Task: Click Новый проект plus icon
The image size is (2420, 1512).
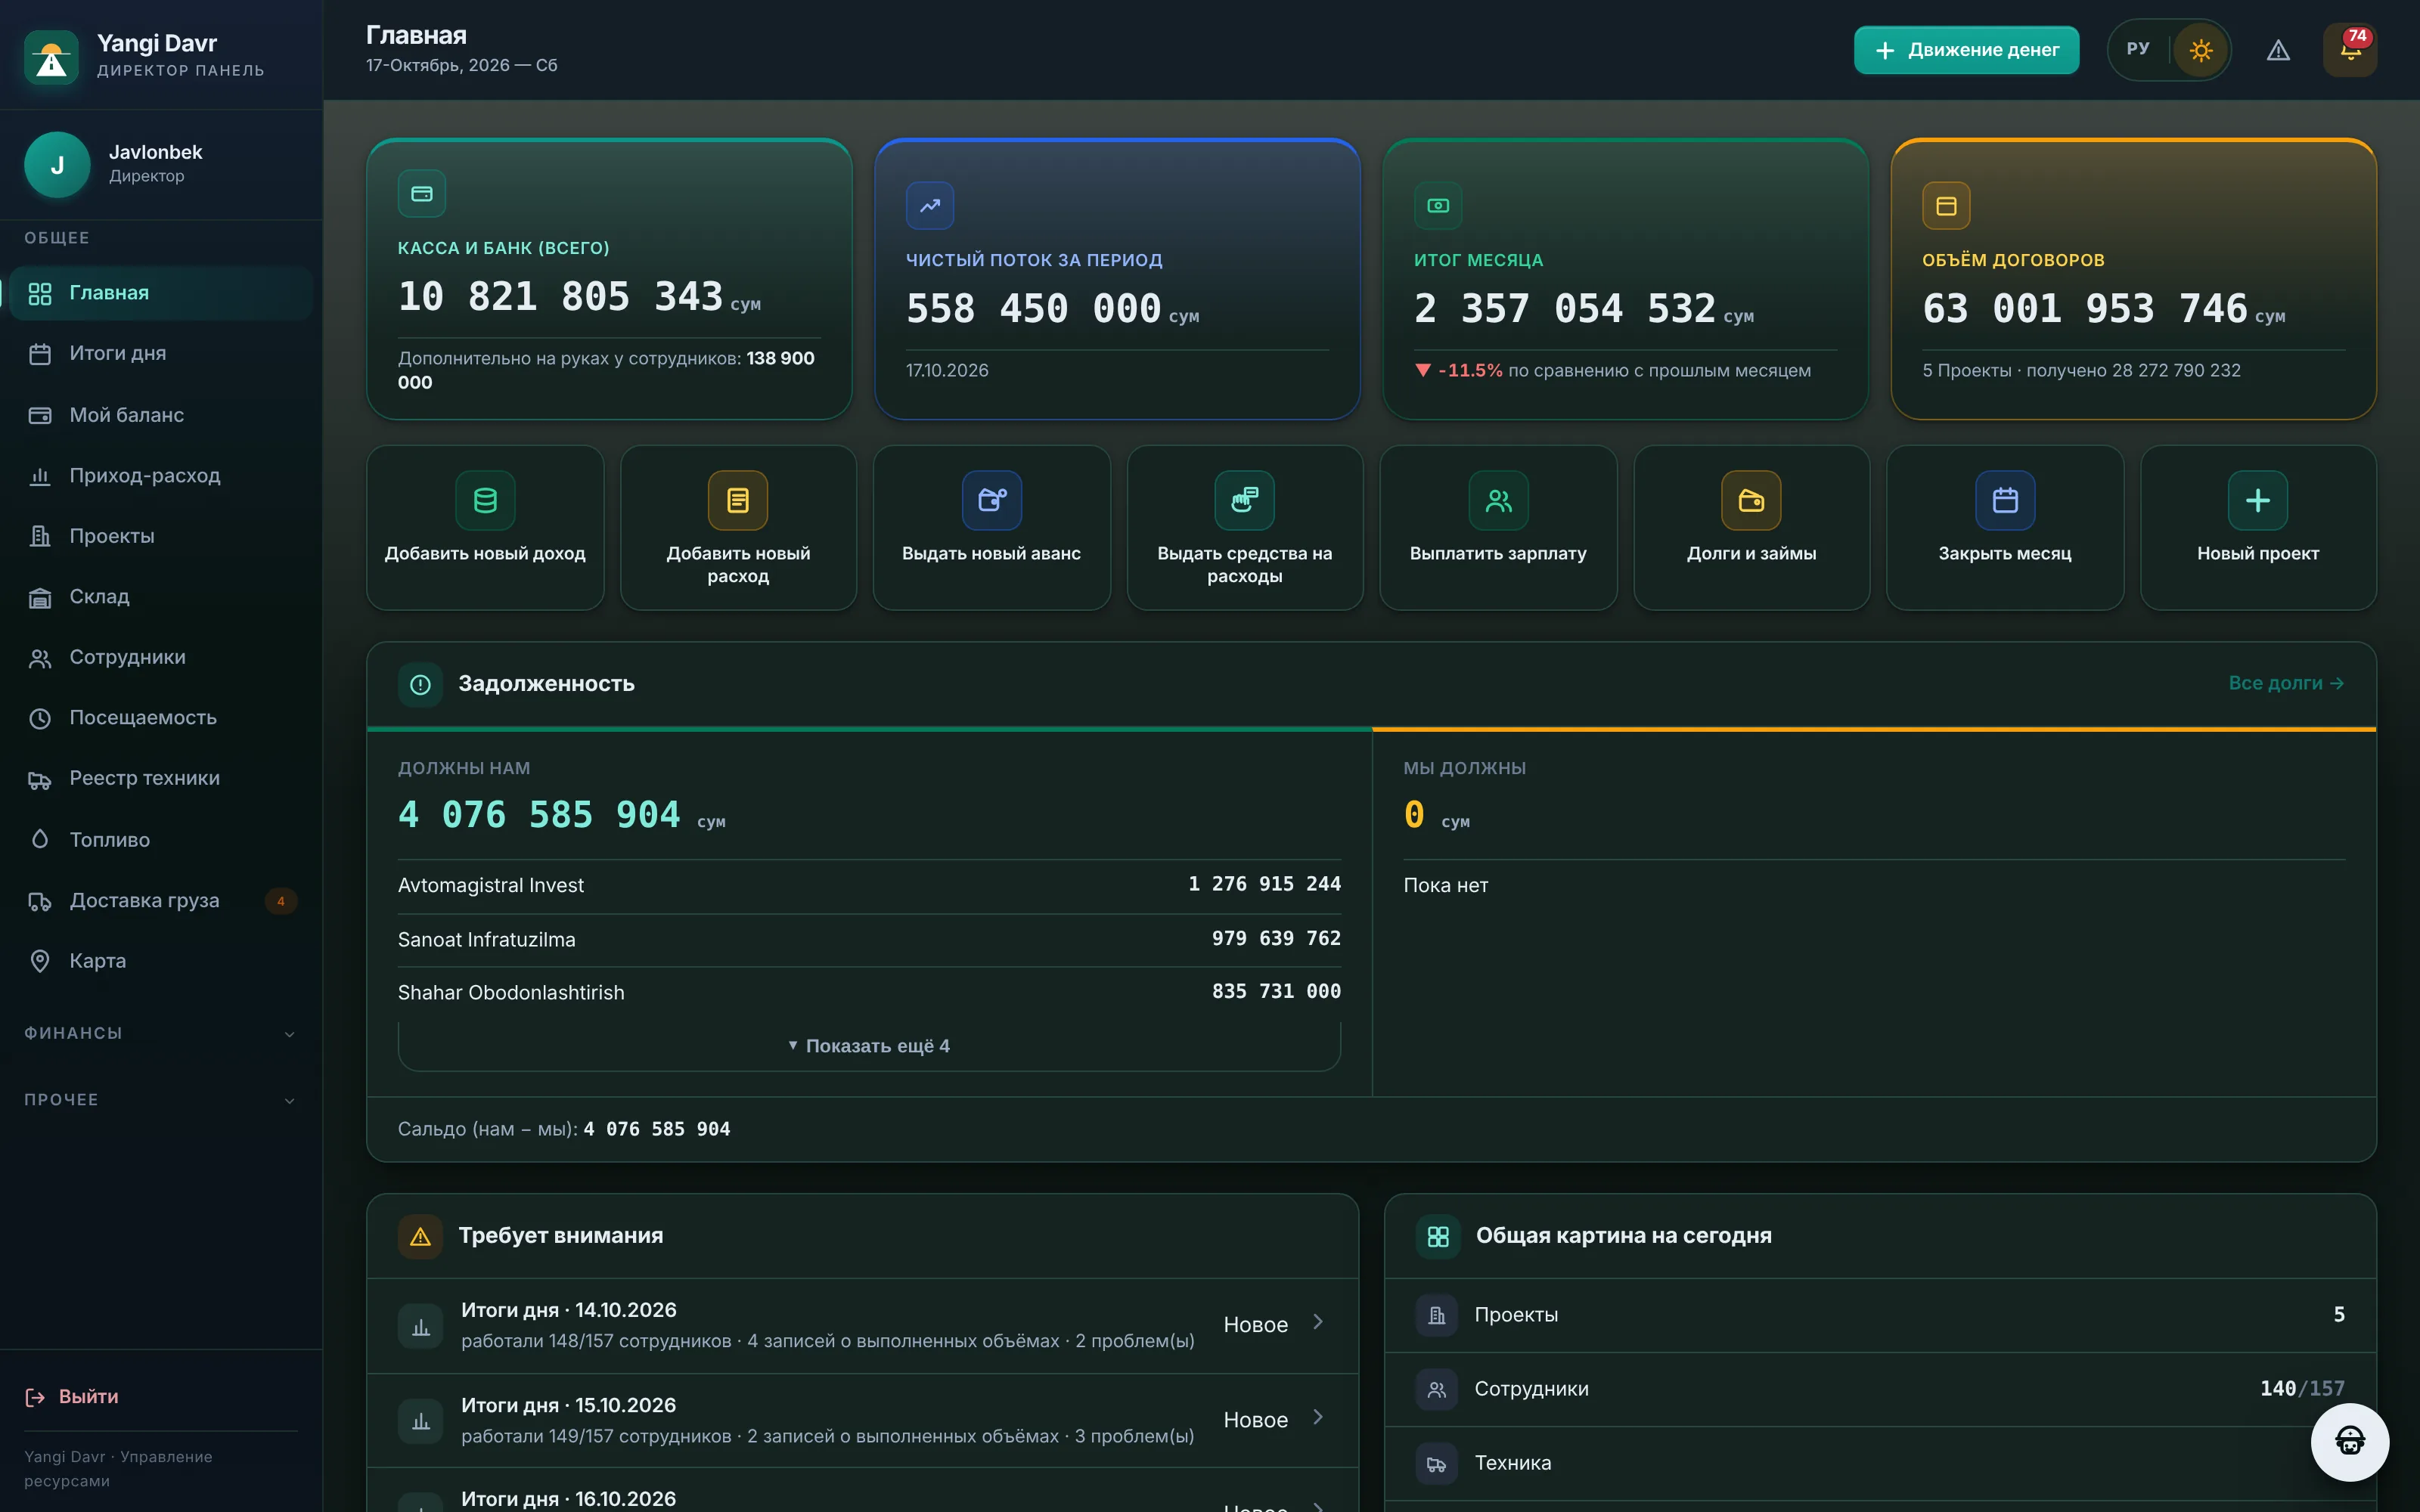Action: [x=2258, y=500]
